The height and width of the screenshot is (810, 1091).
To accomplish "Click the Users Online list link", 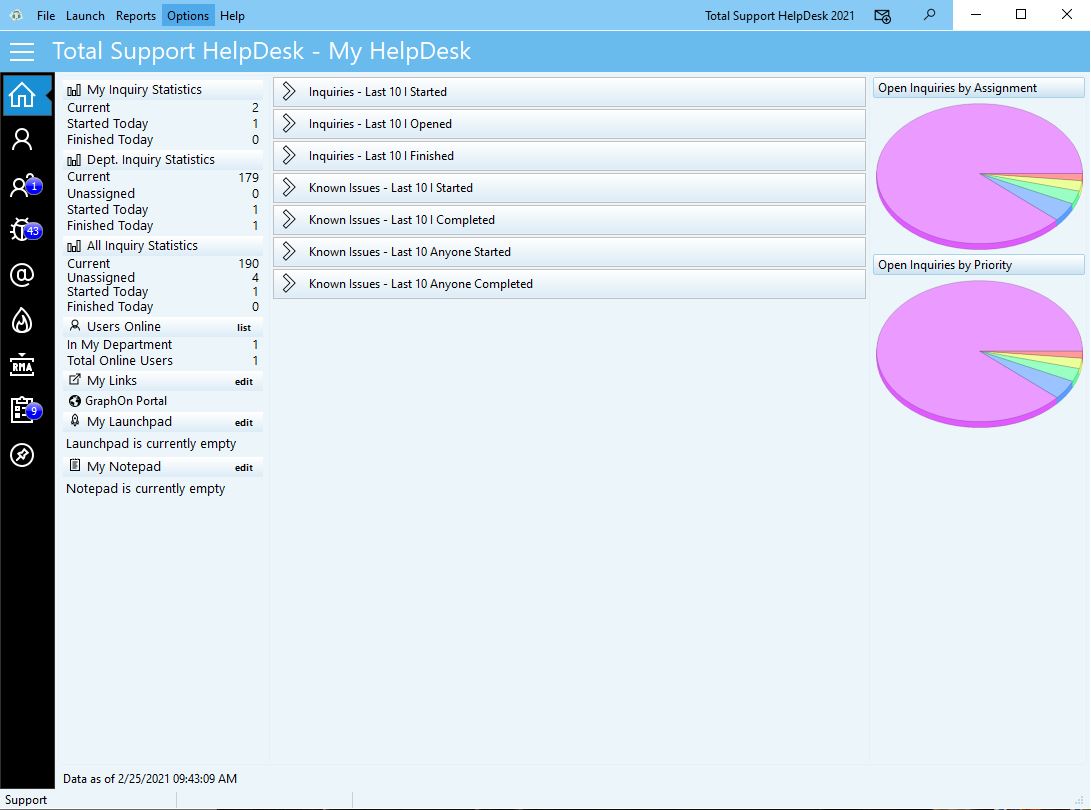I will [x=244, y=327].
